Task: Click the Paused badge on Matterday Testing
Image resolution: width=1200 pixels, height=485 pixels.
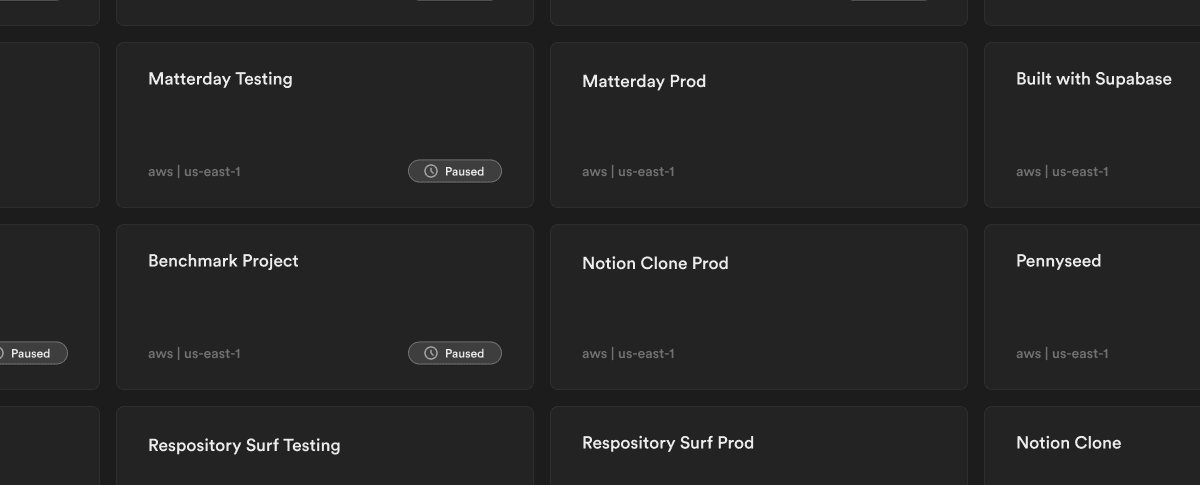Action: (455, 172)
